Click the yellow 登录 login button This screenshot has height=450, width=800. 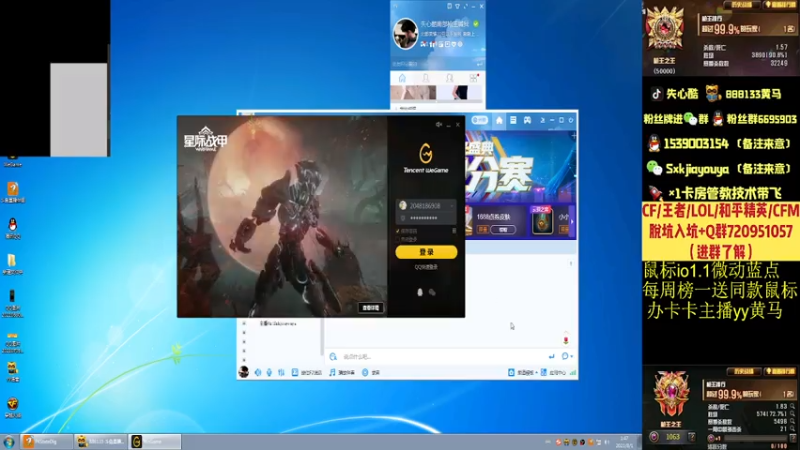pos(426,252)
